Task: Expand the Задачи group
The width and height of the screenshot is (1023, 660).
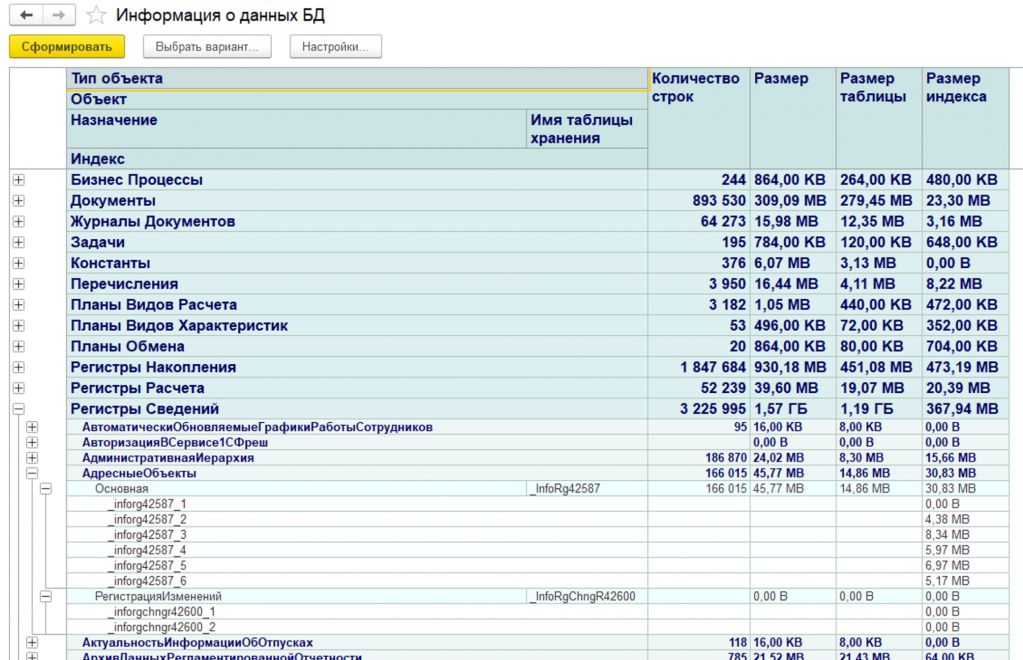Action: coord(19,243)
